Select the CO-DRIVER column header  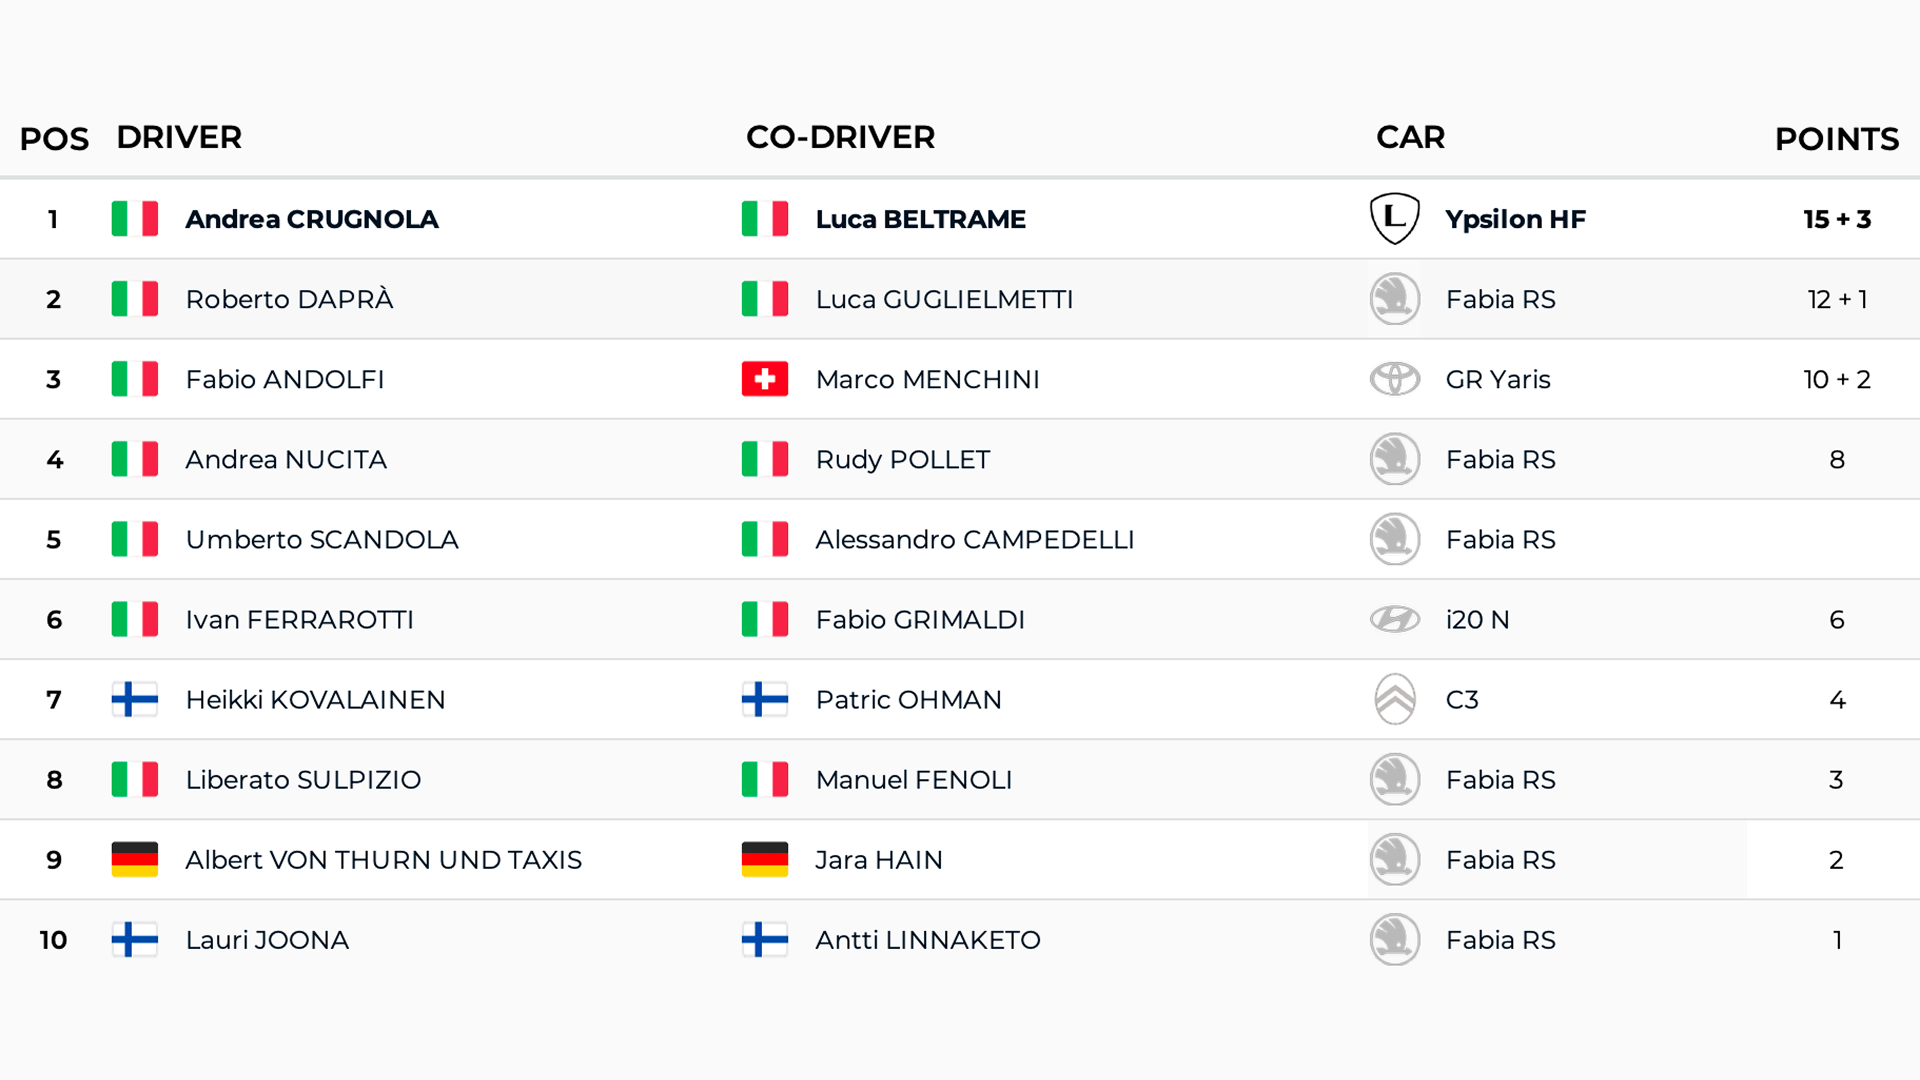[x=840, y=137]
